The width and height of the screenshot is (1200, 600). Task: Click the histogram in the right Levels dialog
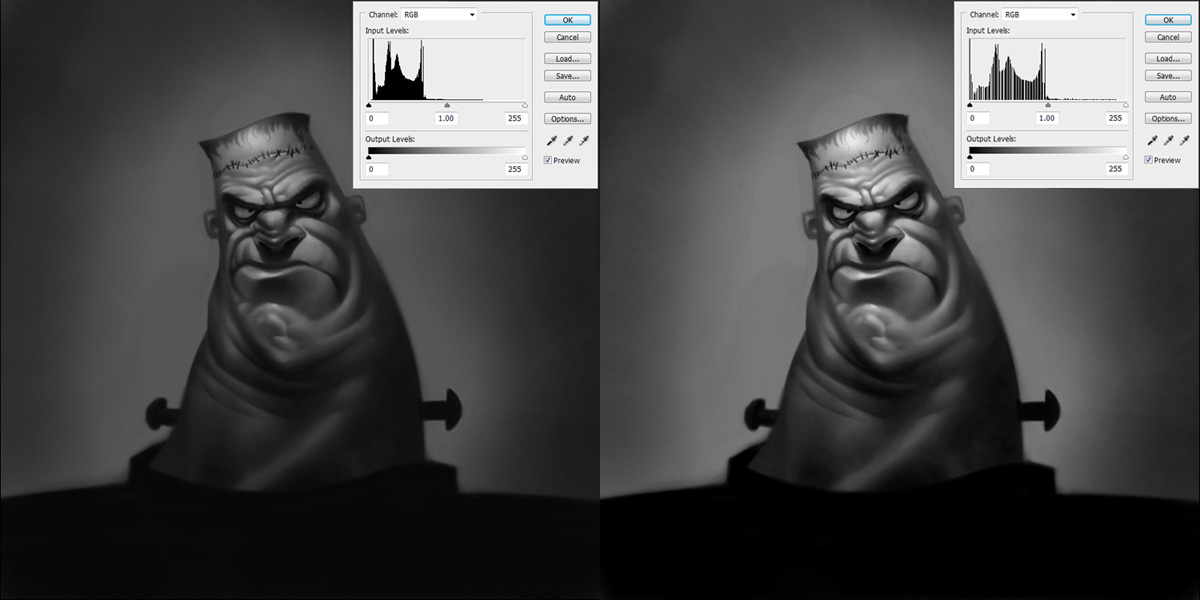click(1047, 69)
